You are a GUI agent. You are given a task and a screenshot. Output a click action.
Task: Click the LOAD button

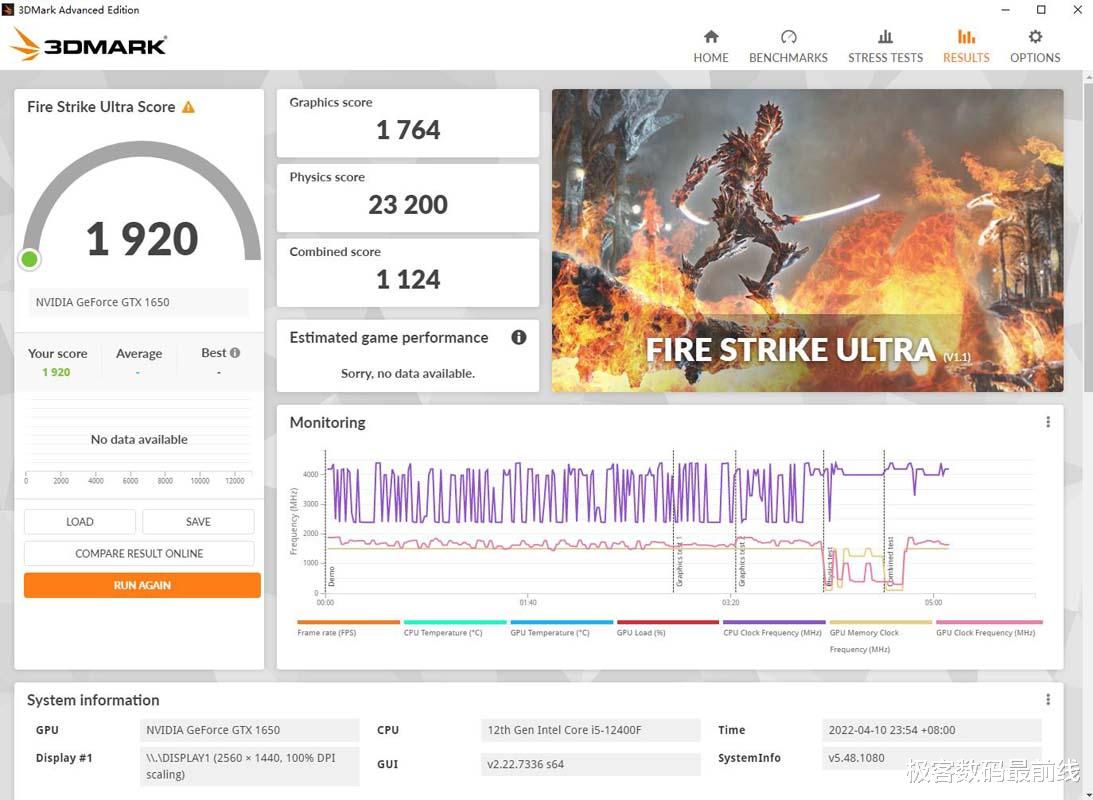click(79, 522)
